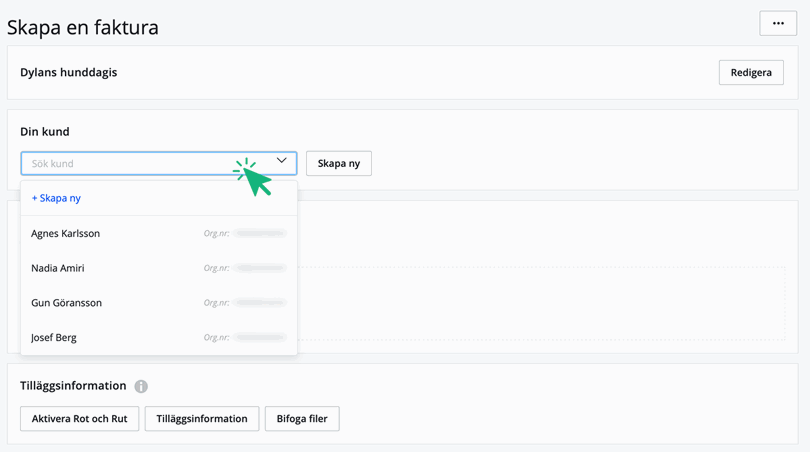Open the Tilläggsinformation button

click(202, 418)
